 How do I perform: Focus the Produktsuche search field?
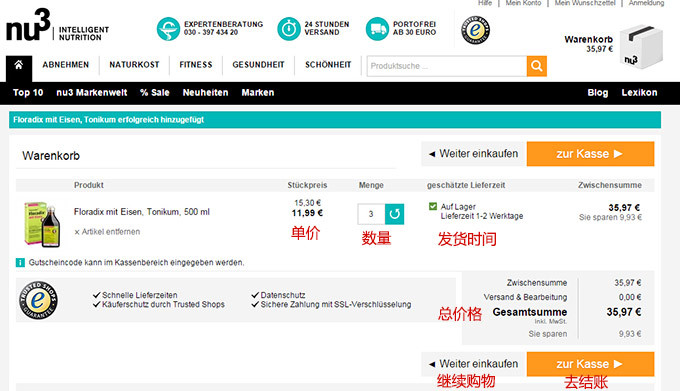(447, 66)
